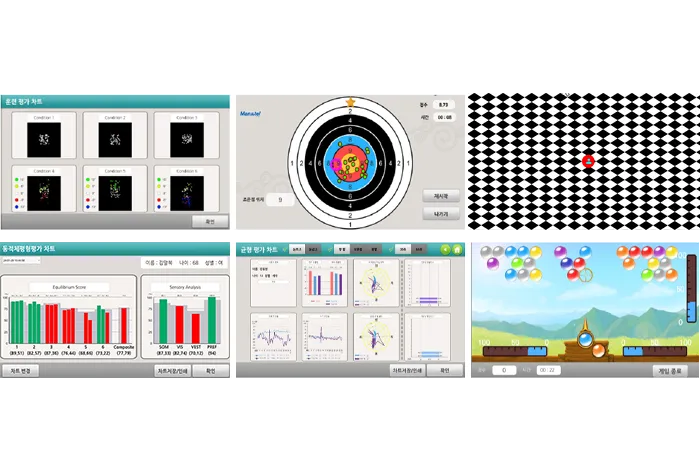Click the bullseye center of the target
This screenshot has height=470, width=700.
pos(350,163)
